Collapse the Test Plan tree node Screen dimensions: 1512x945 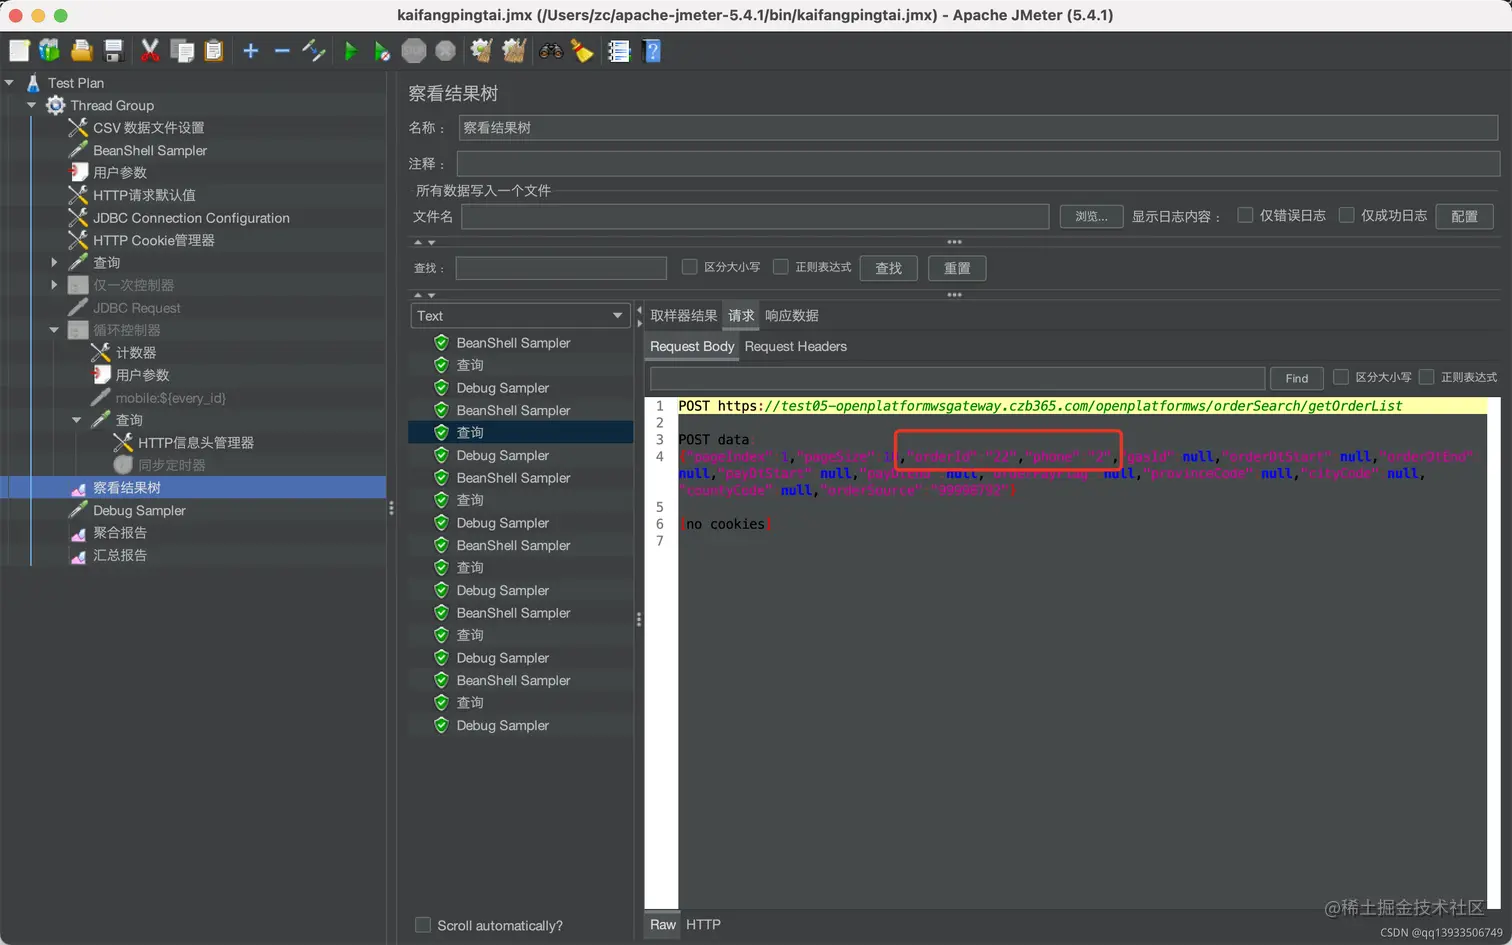10,83
